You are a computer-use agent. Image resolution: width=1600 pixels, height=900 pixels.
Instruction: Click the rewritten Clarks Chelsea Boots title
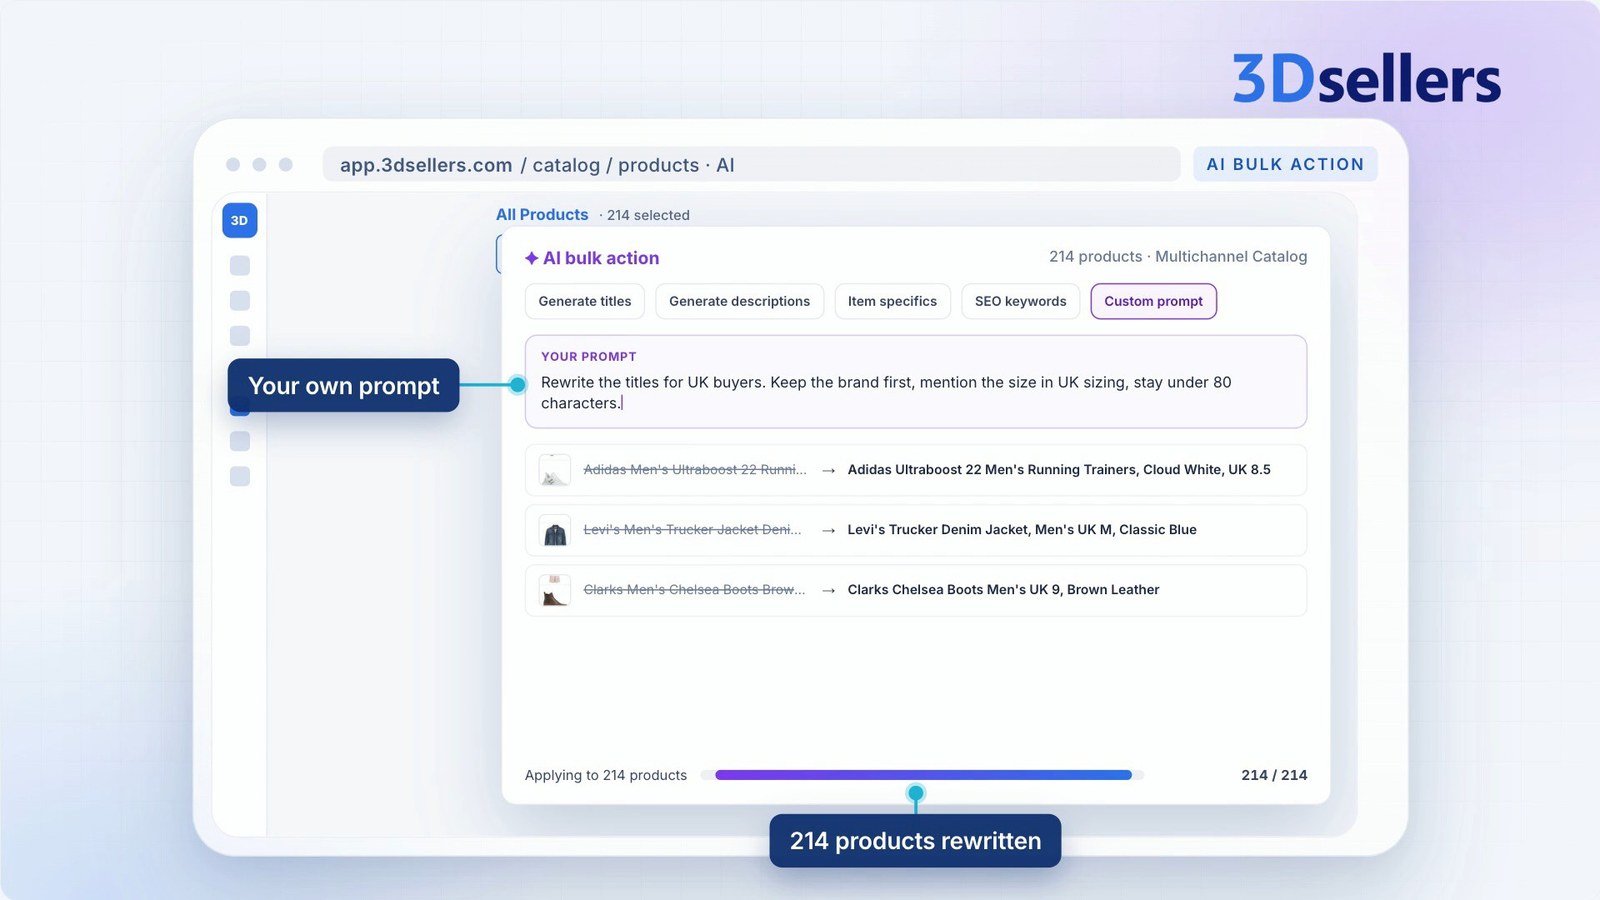tap(1003, 590)
